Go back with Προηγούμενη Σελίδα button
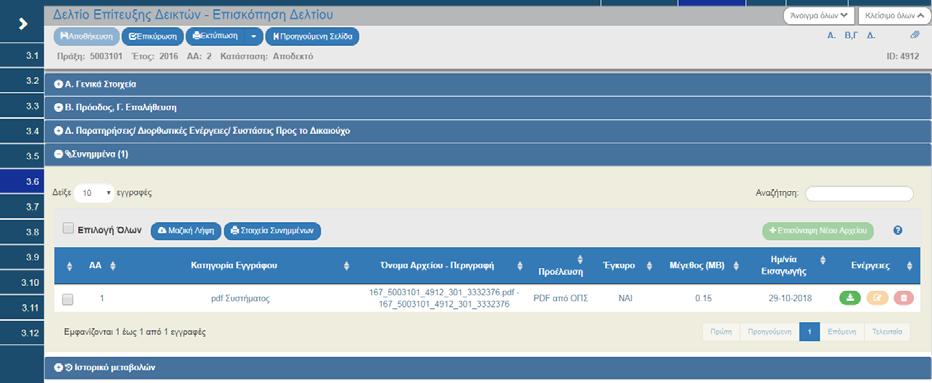The height and width of the screenshot is (383, 932). point(312,36)
